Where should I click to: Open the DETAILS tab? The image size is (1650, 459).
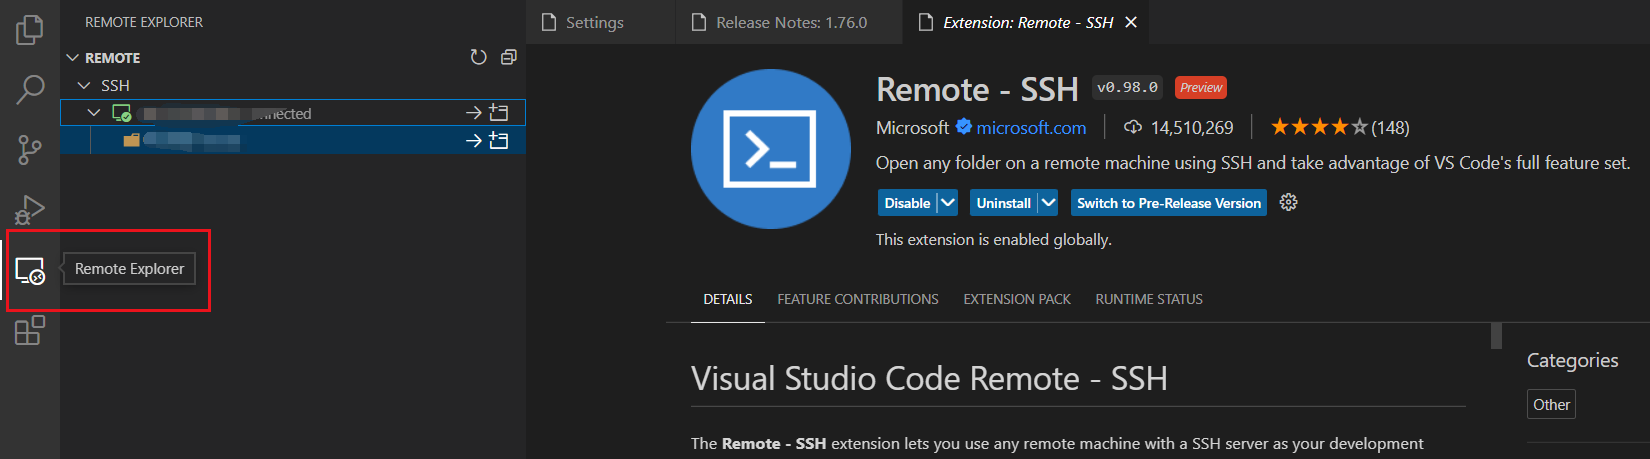pyautogui.click(x=728, y=299)
